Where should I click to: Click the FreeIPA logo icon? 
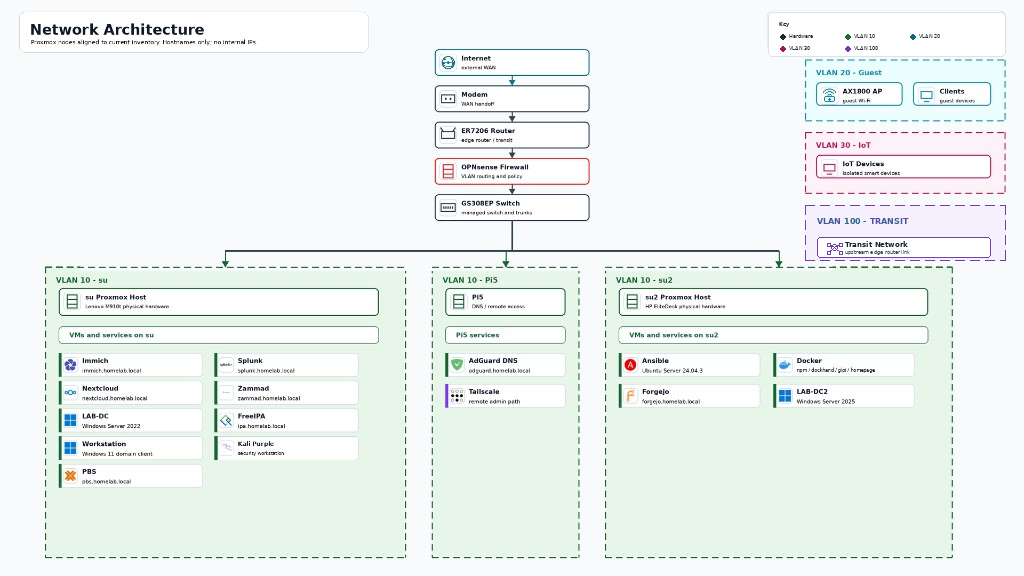point(226,421)
